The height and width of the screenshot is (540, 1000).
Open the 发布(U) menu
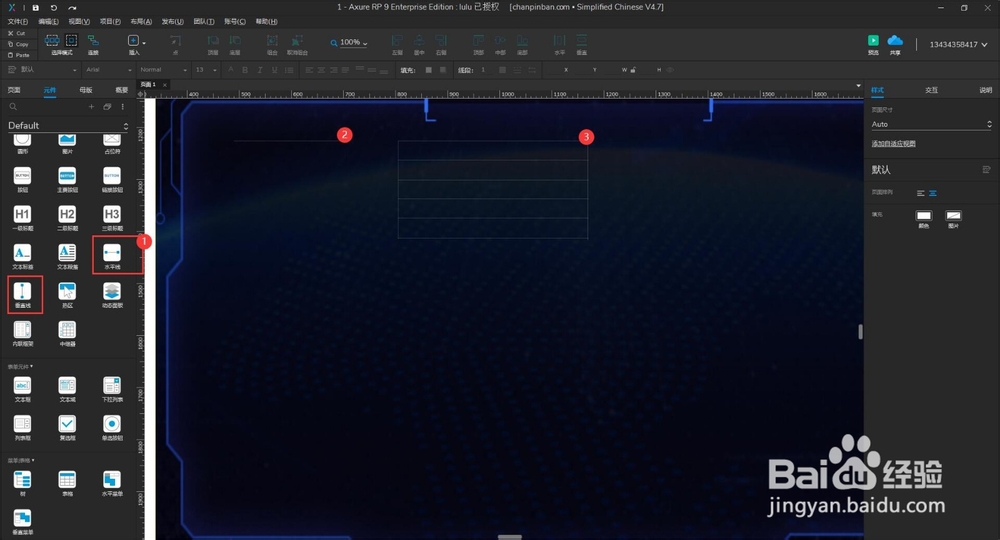[x=172, y=22]
